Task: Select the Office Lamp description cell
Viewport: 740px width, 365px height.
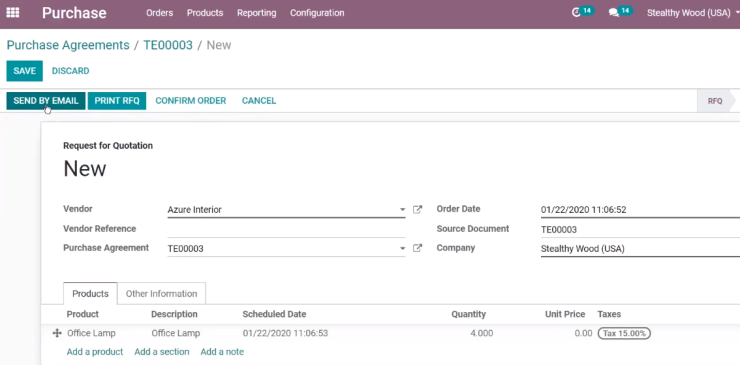Action: tap(176, 333)
